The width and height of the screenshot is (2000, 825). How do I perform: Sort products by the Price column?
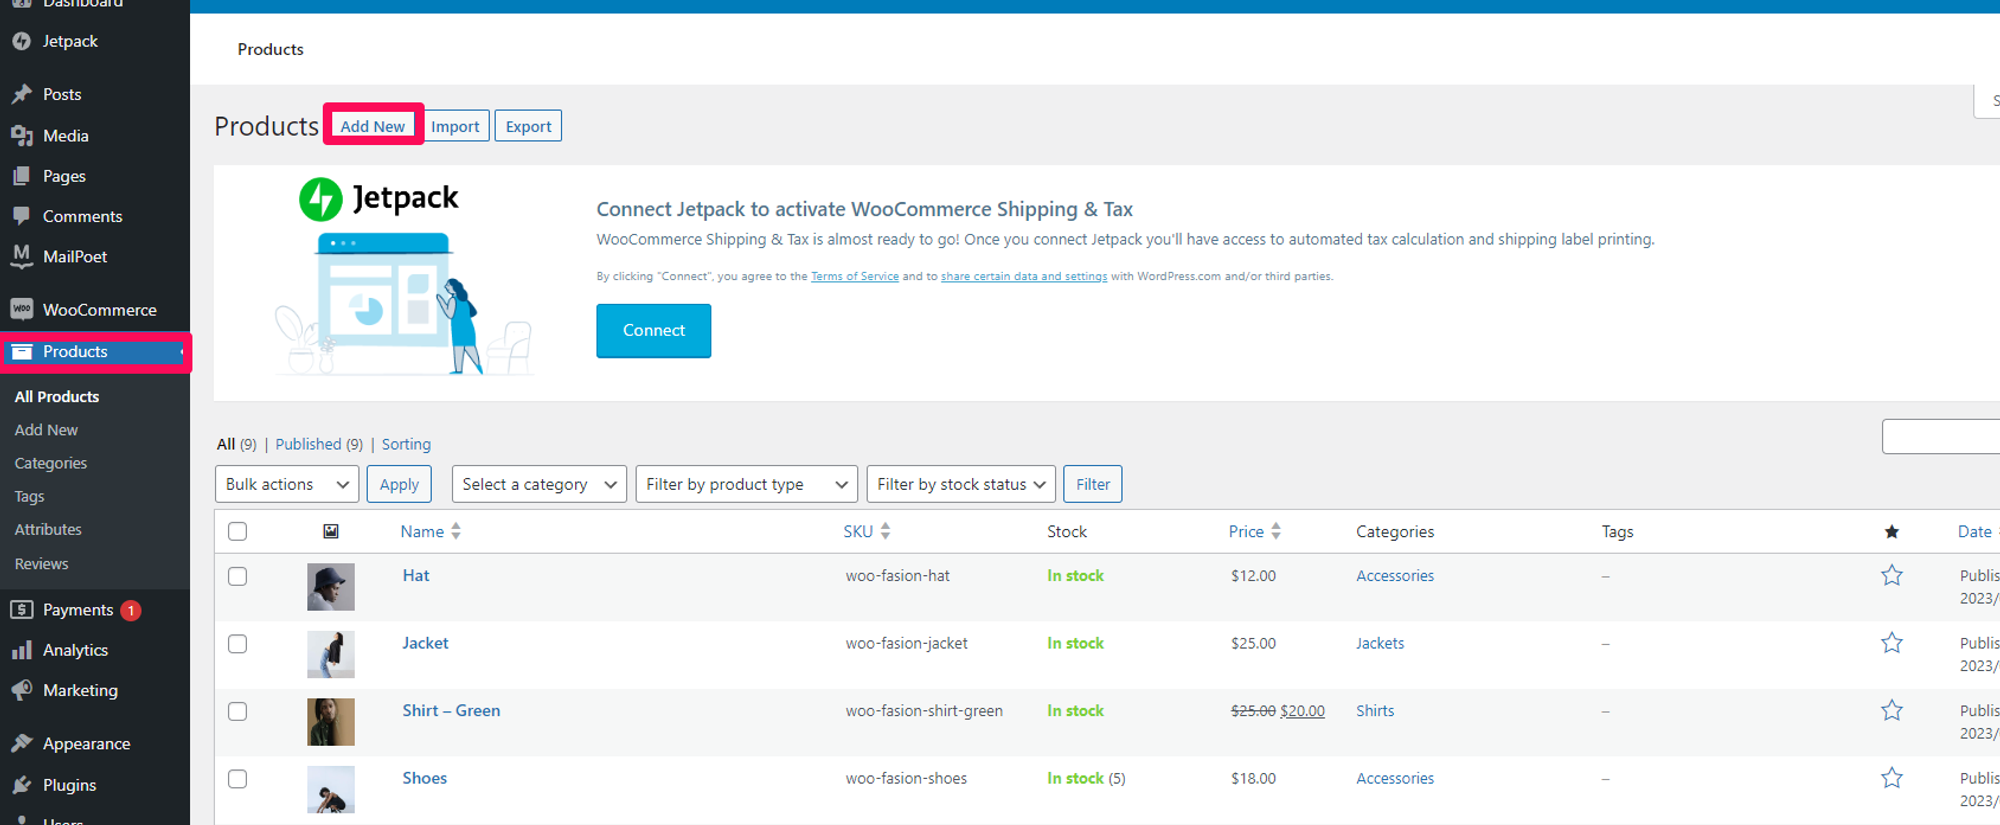[x=1246, y=531]
